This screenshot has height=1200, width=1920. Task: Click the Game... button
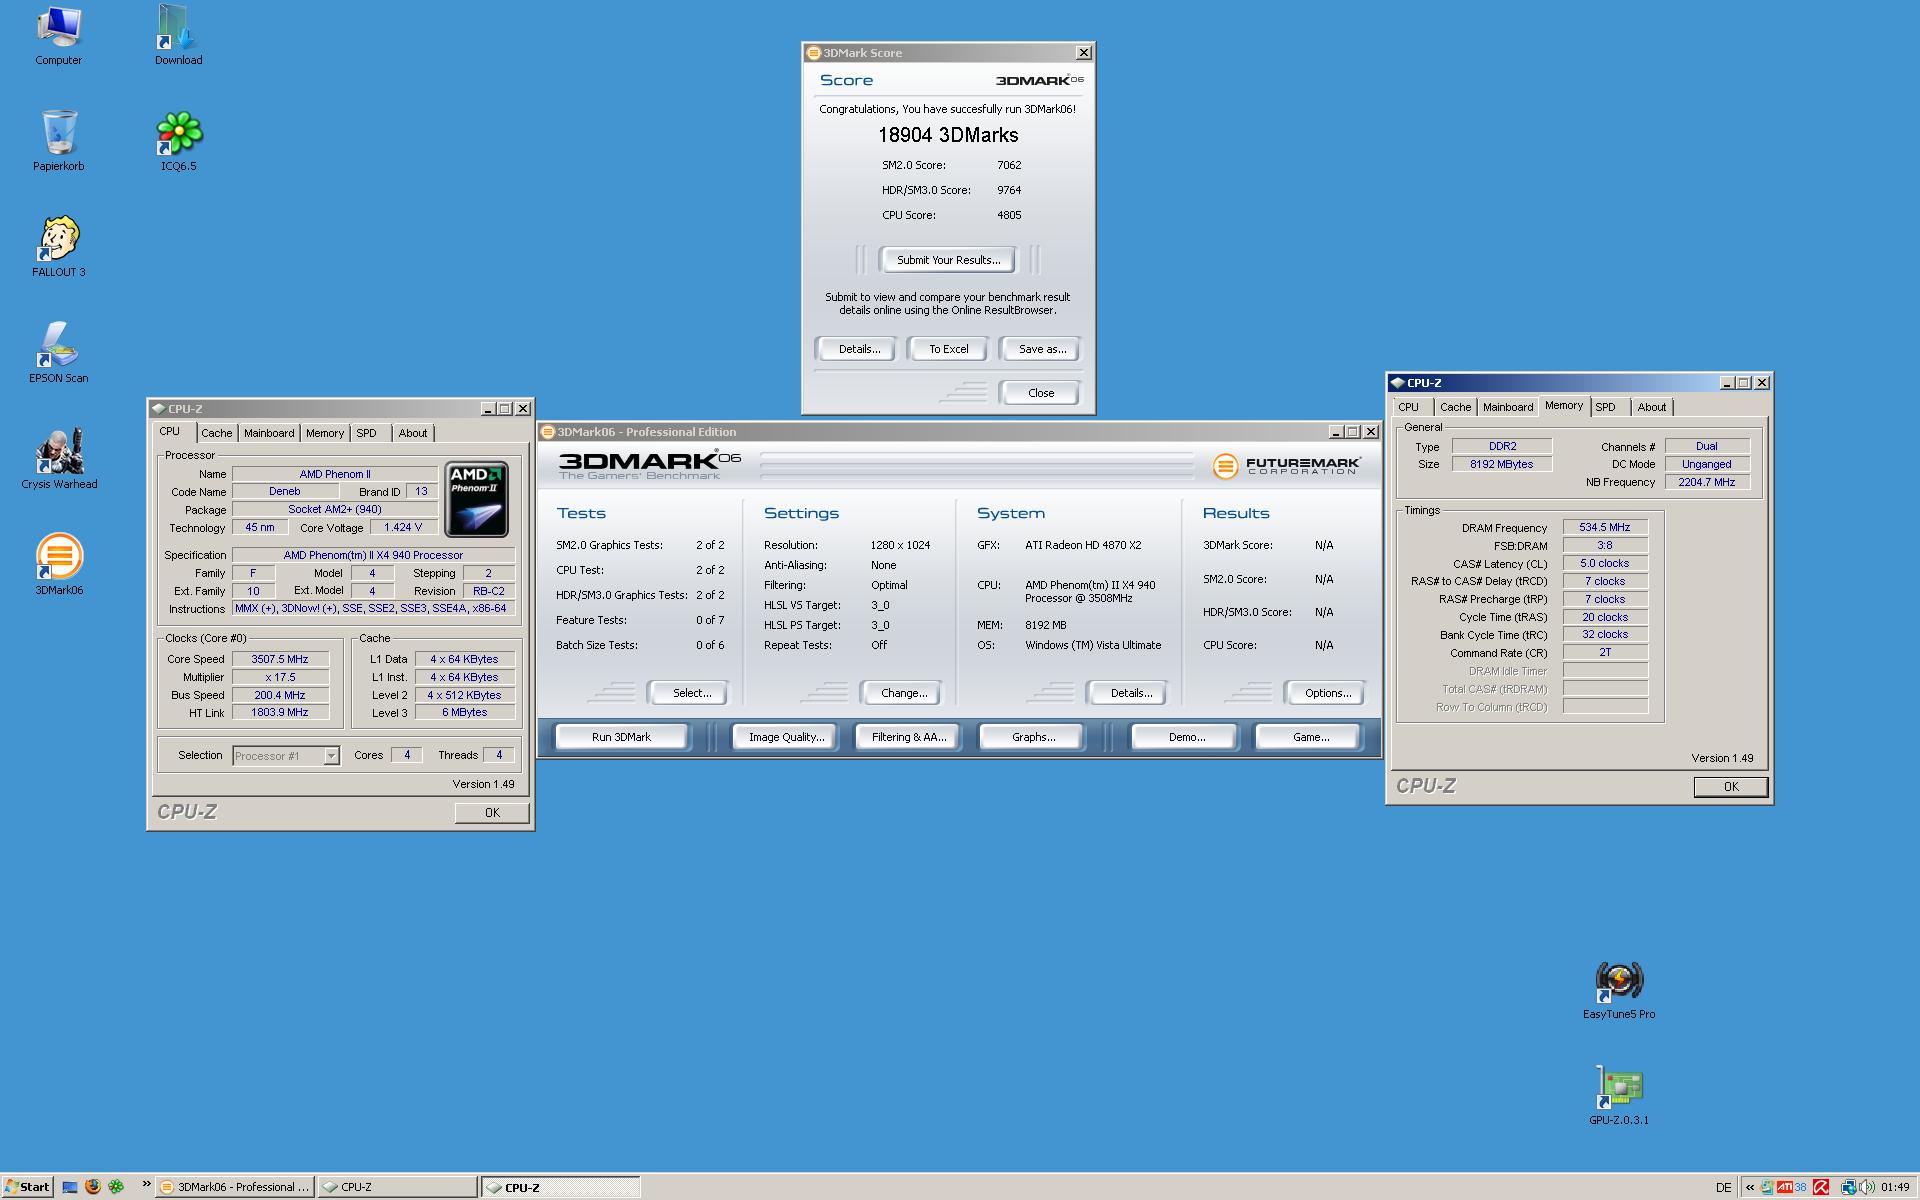click(1310, 737)
